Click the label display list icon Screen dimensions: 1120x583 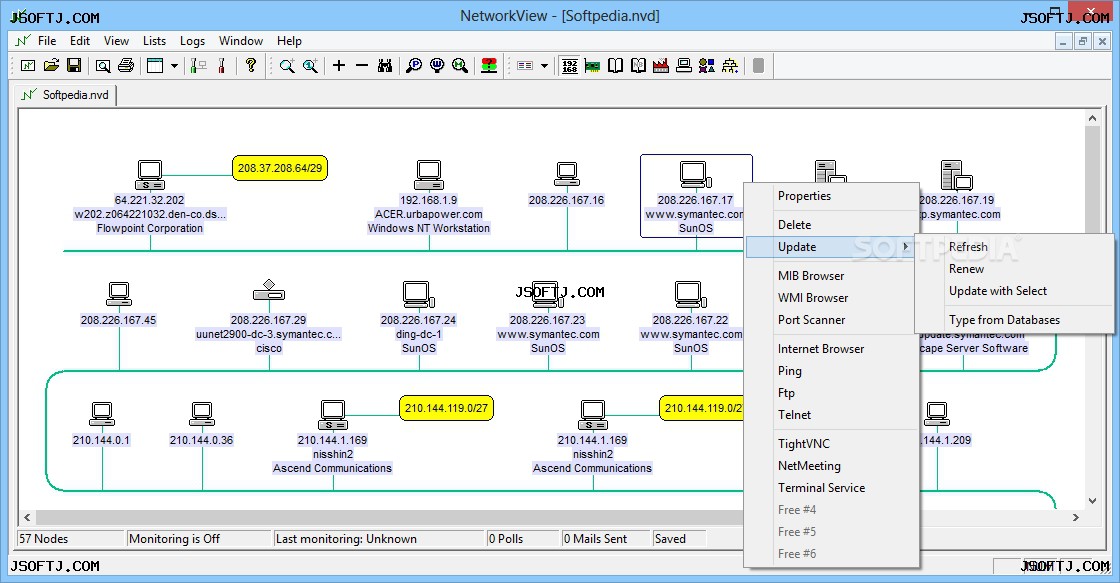pyautogui.click(x=525, y=66)
